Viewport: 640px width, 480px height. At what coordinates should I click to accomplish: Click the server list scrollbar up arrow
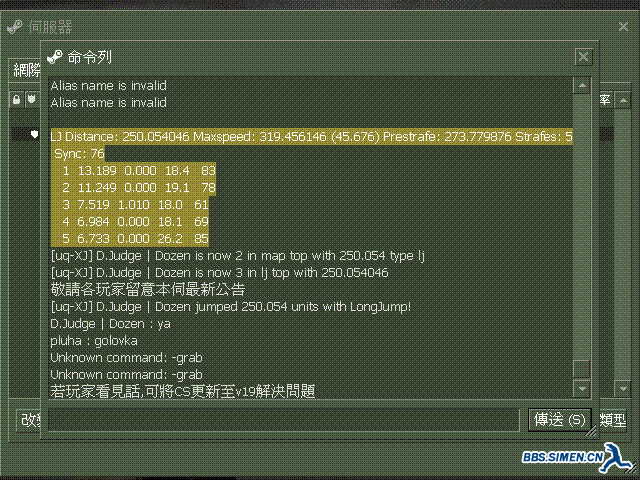pos(623,100)
